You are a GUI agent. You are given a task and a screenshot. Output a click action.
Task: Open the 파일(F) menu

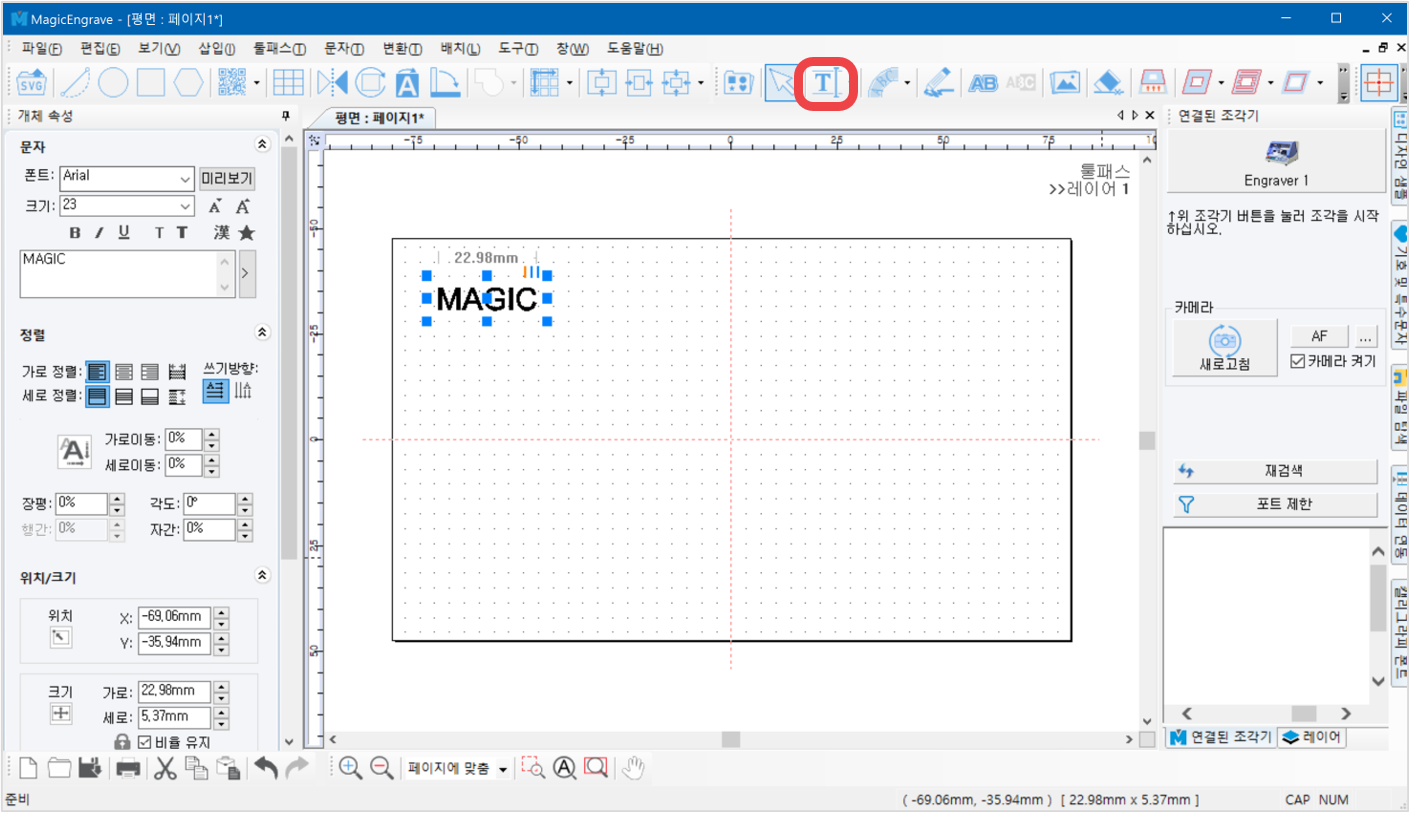41,48
